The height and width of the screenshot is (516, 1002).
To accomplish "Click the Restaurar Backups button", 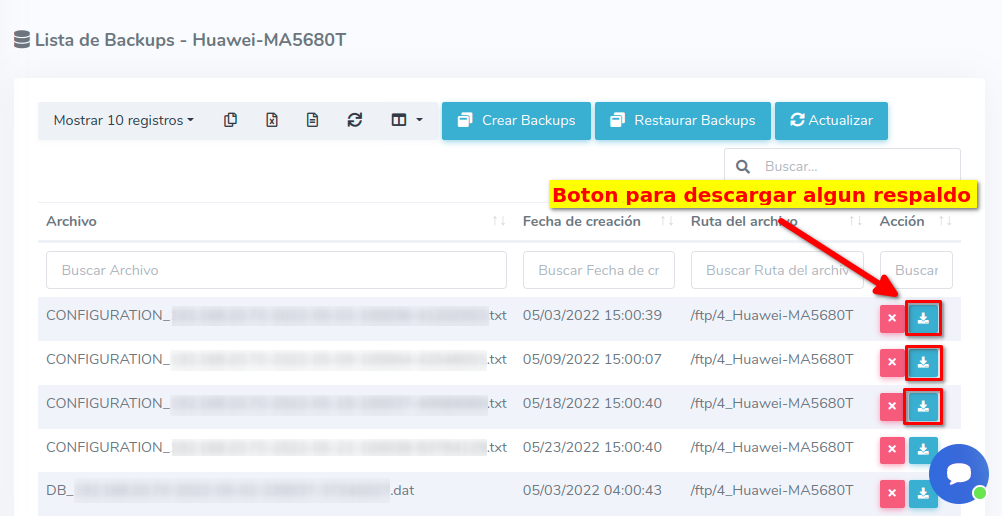I will pos(683,120).
